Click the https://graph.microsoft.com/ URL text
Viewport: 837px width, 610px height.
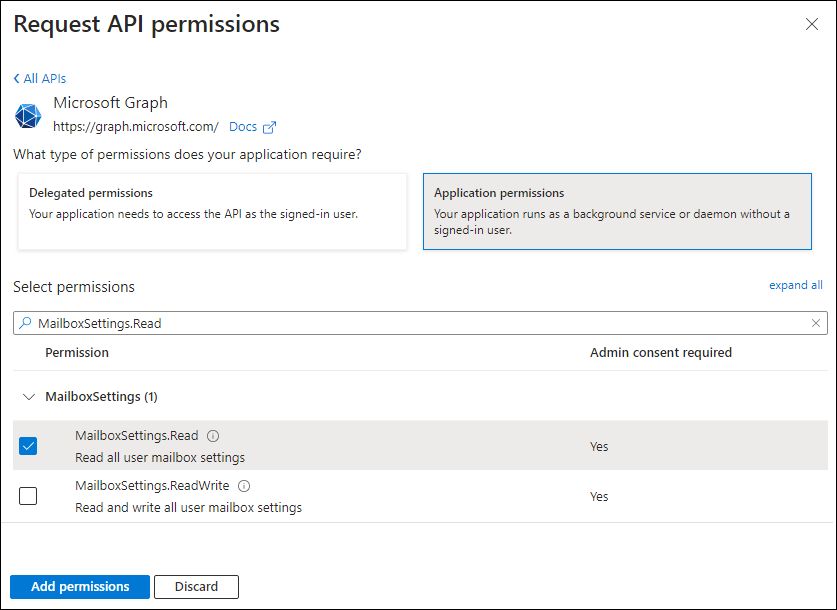(x=136, y=126)
